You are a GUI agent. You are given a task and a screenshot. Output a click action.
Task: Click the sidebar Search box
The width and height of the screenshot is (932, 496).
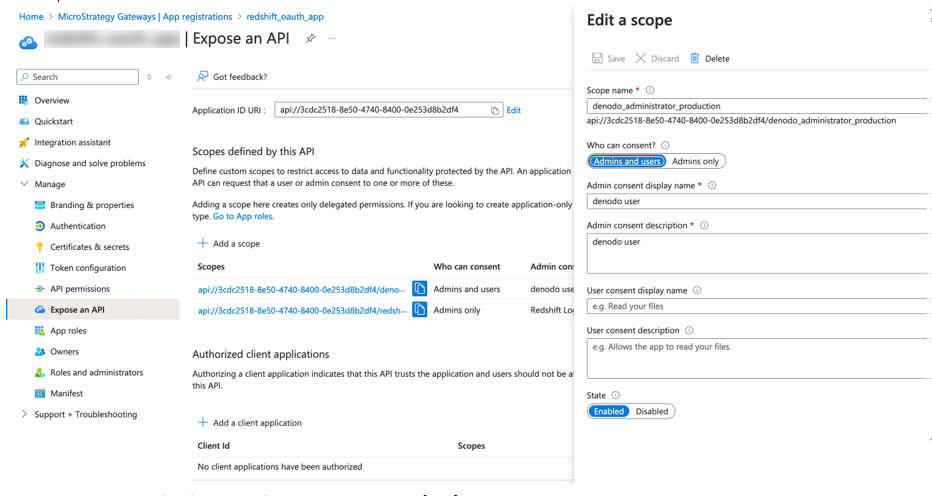80,77
